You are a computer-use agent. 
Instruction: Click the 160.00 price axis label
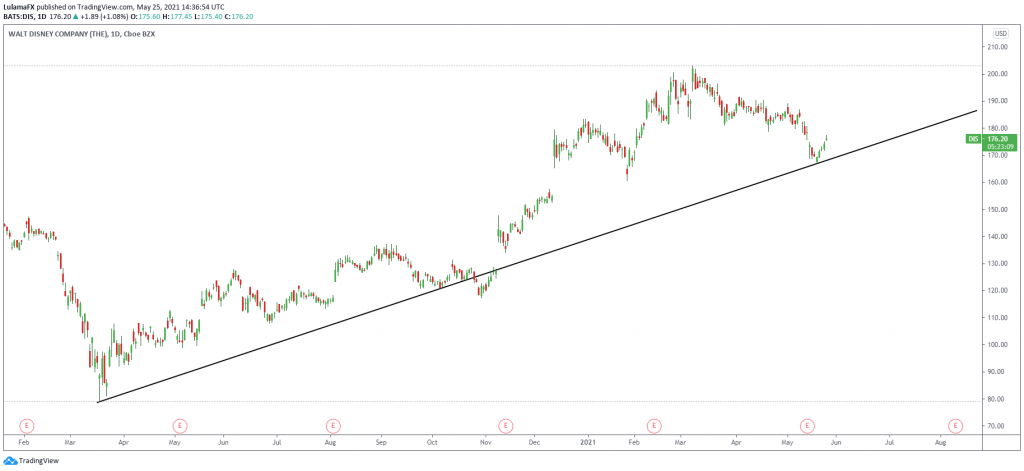pyautogui.click(x=996, y=182)
